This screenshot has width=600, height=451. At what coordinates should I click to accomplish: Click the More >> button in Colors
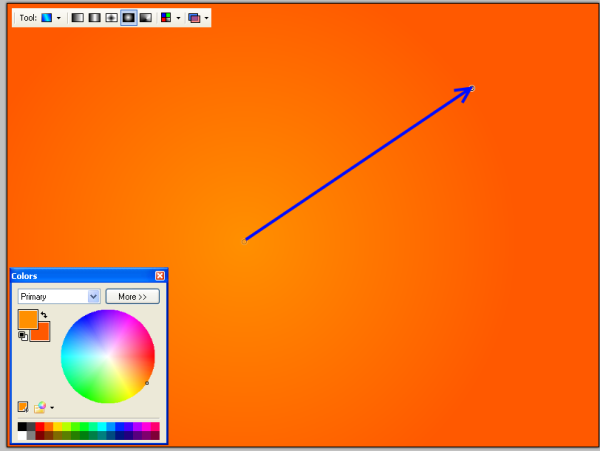tap(132, 296)
